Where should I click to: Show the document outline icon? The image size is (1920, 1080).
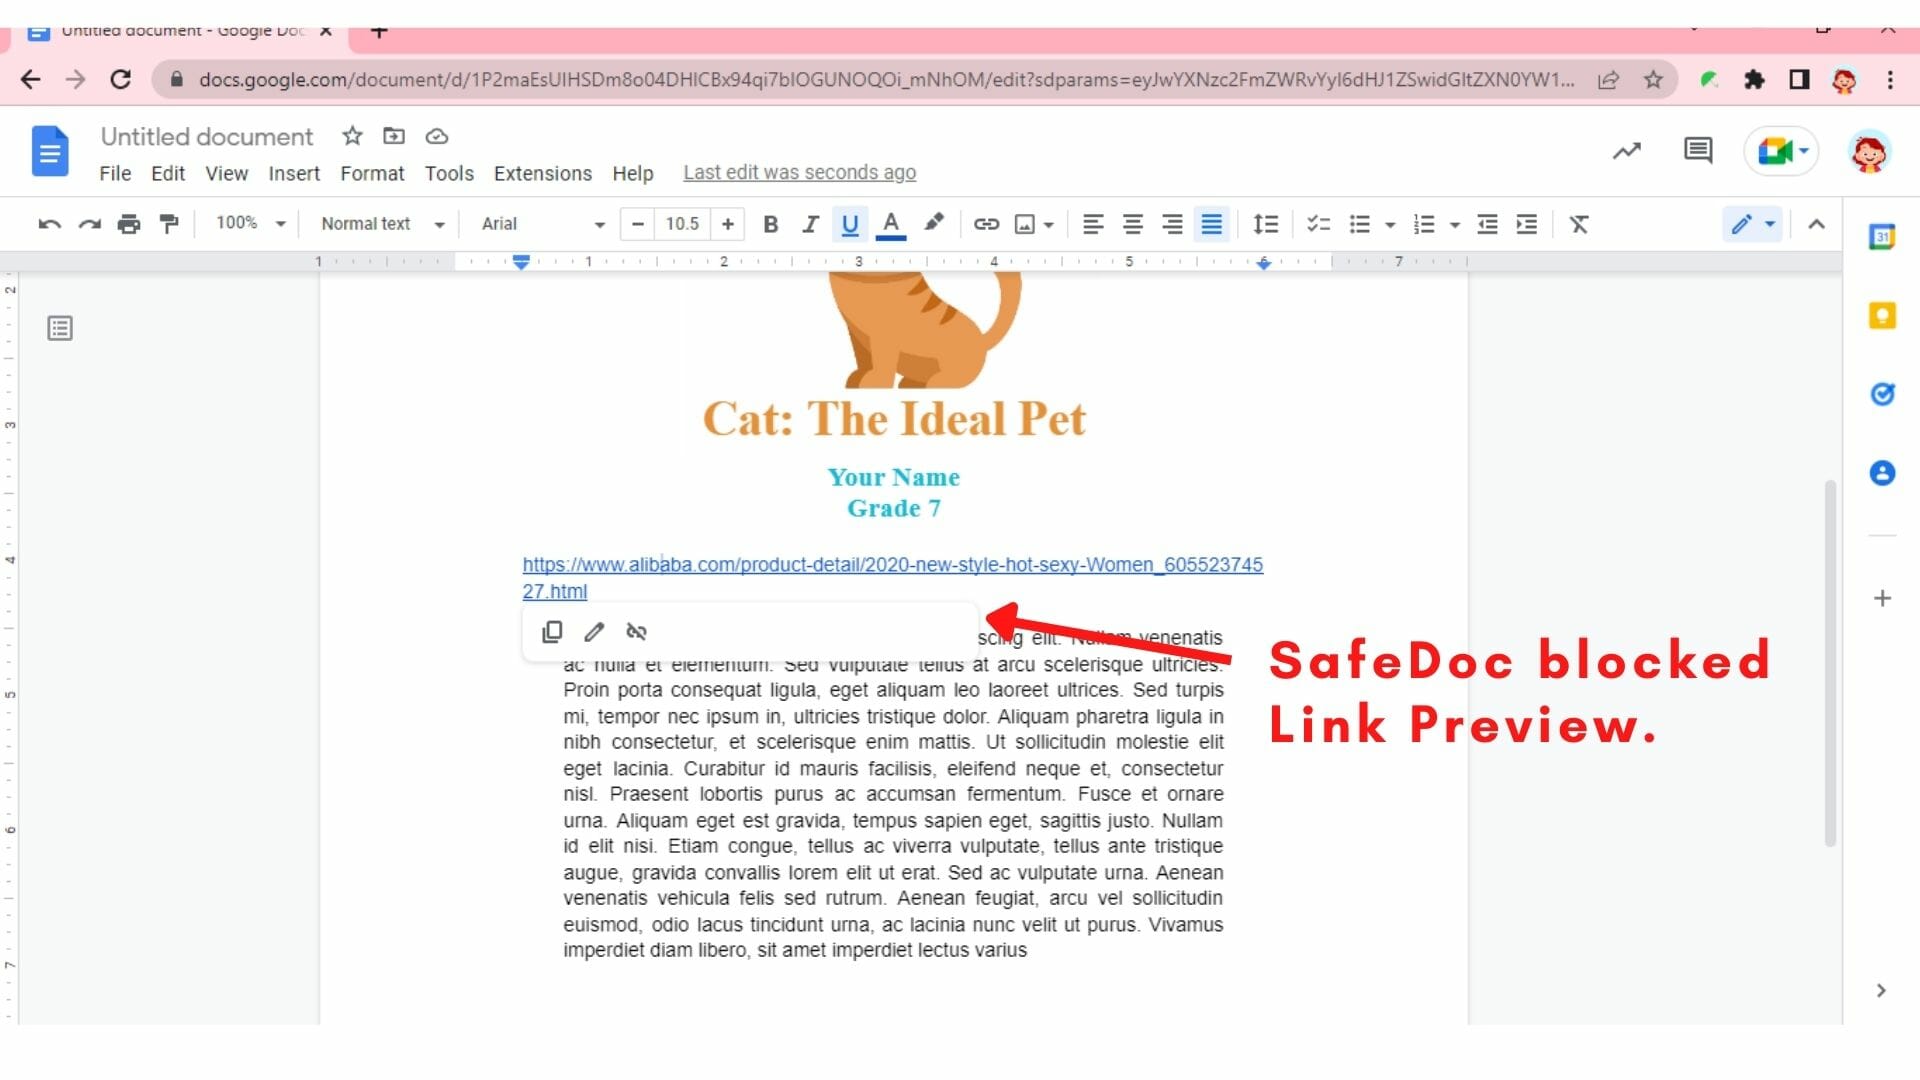(60, 328)
